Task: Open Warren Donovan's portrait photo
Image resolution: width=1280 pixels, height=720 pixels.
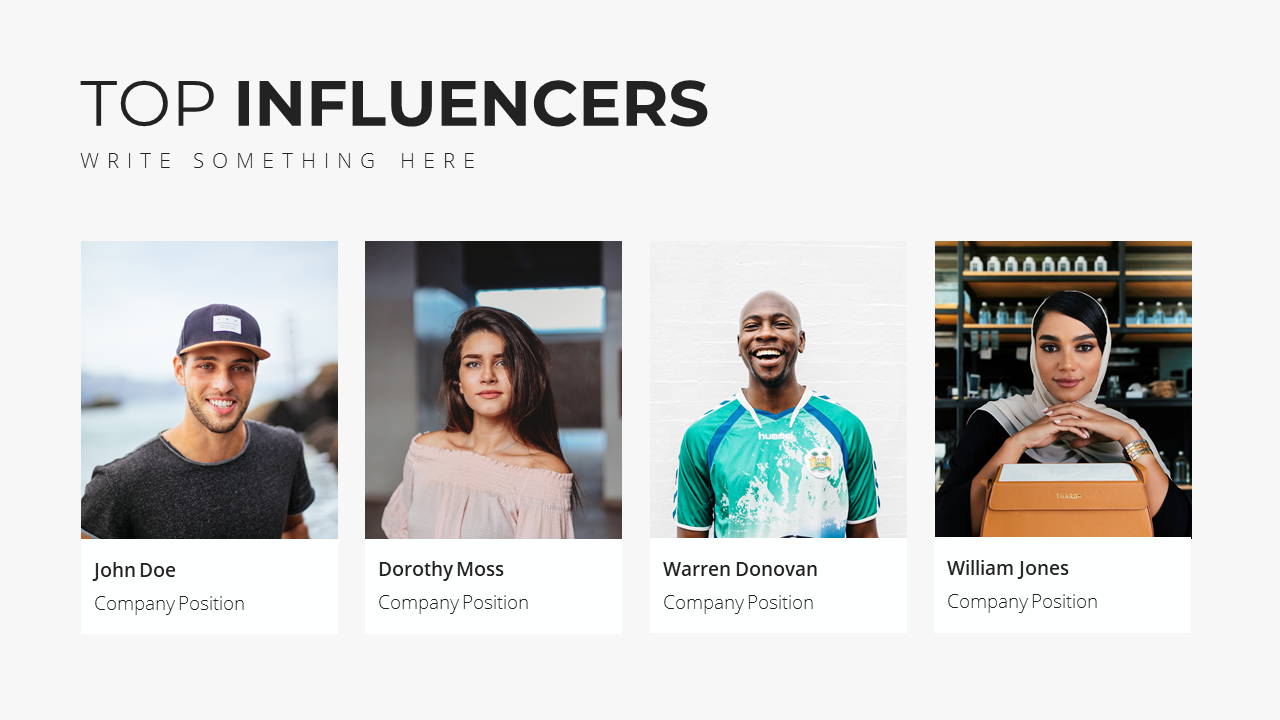Action: click(x=778, y=390)
